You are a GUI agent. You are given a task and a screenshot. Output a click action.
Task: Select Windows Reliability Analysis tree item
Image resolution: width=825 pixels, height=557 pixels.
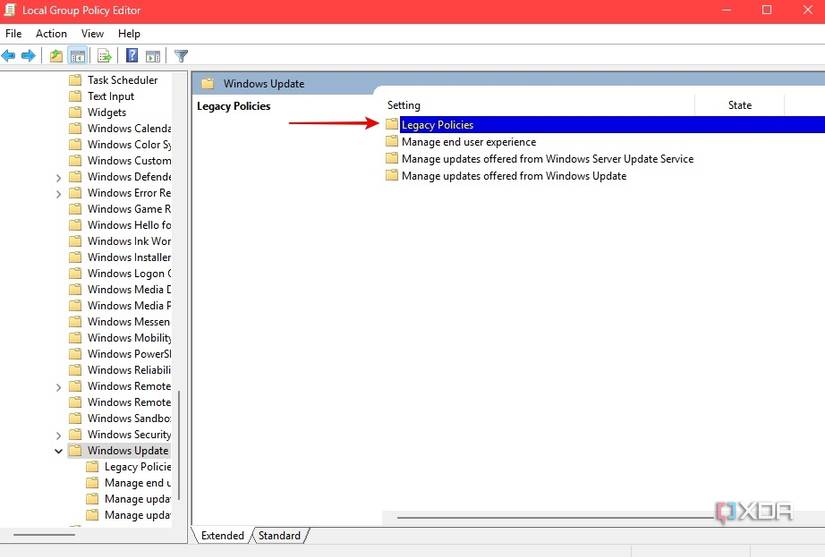click(x=129, y=370)
